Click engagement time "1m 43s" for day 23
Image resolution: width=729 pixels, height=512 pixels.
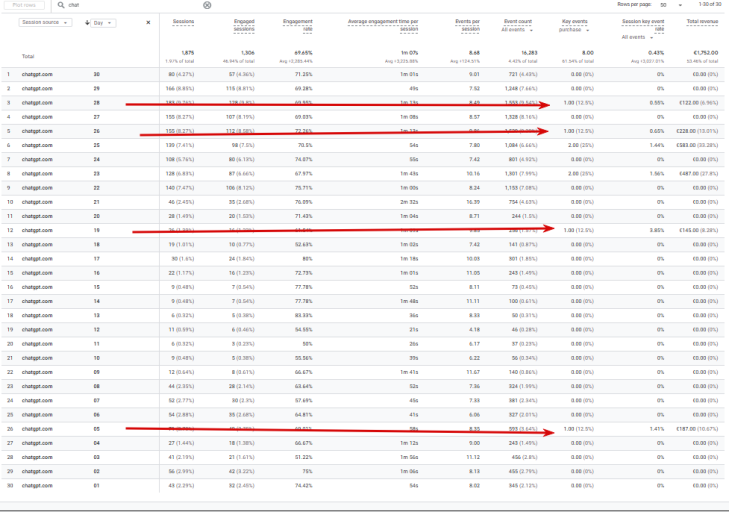pos(411,174)
